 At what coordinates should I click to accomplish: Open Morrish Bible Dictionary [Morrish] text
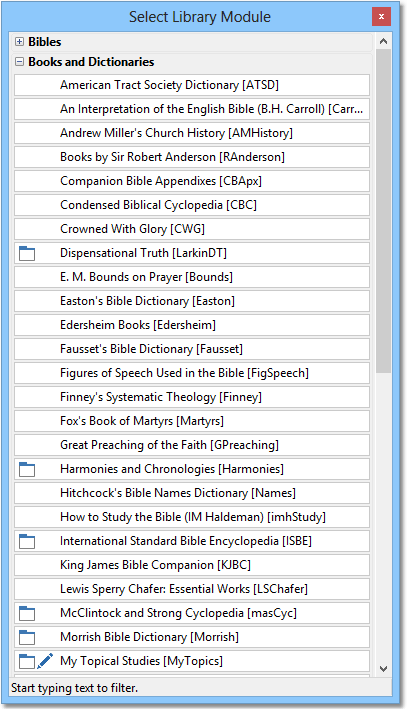[149, 637]
